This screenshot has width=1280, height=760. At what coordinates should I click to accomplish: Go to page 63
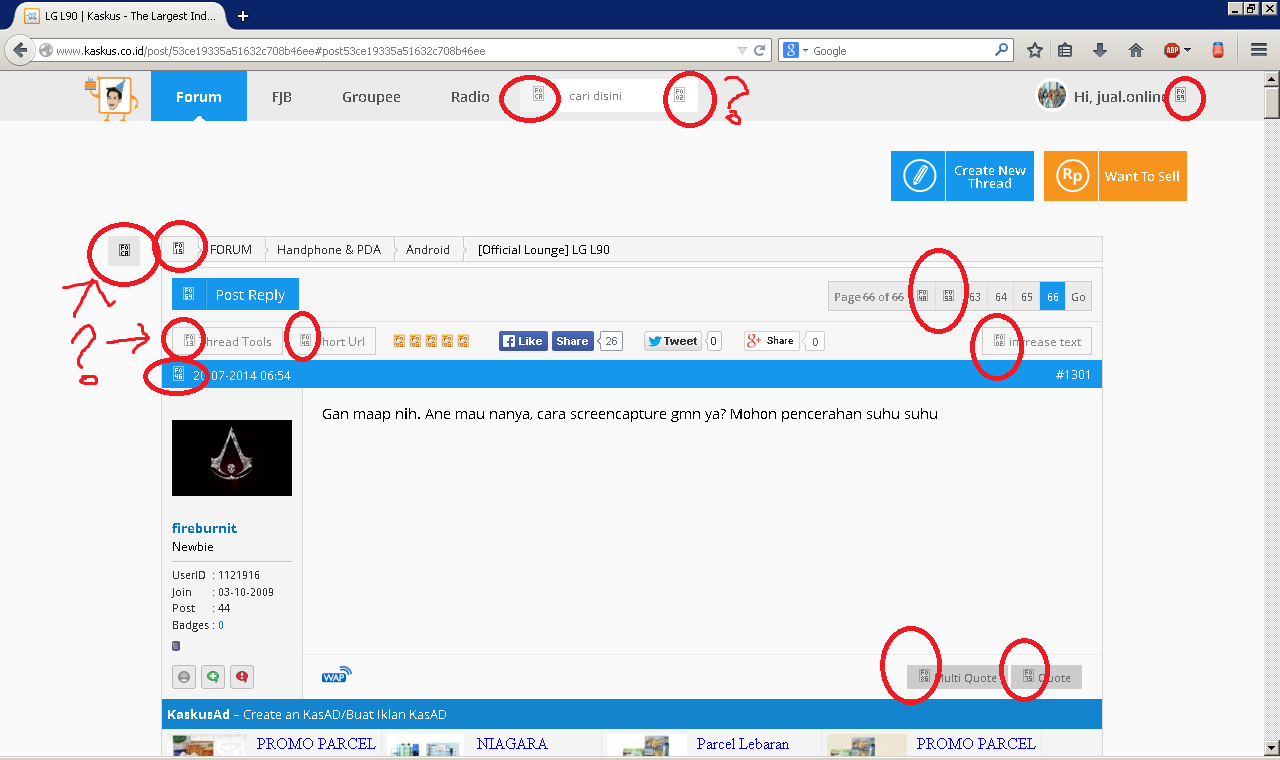point(974,297)
